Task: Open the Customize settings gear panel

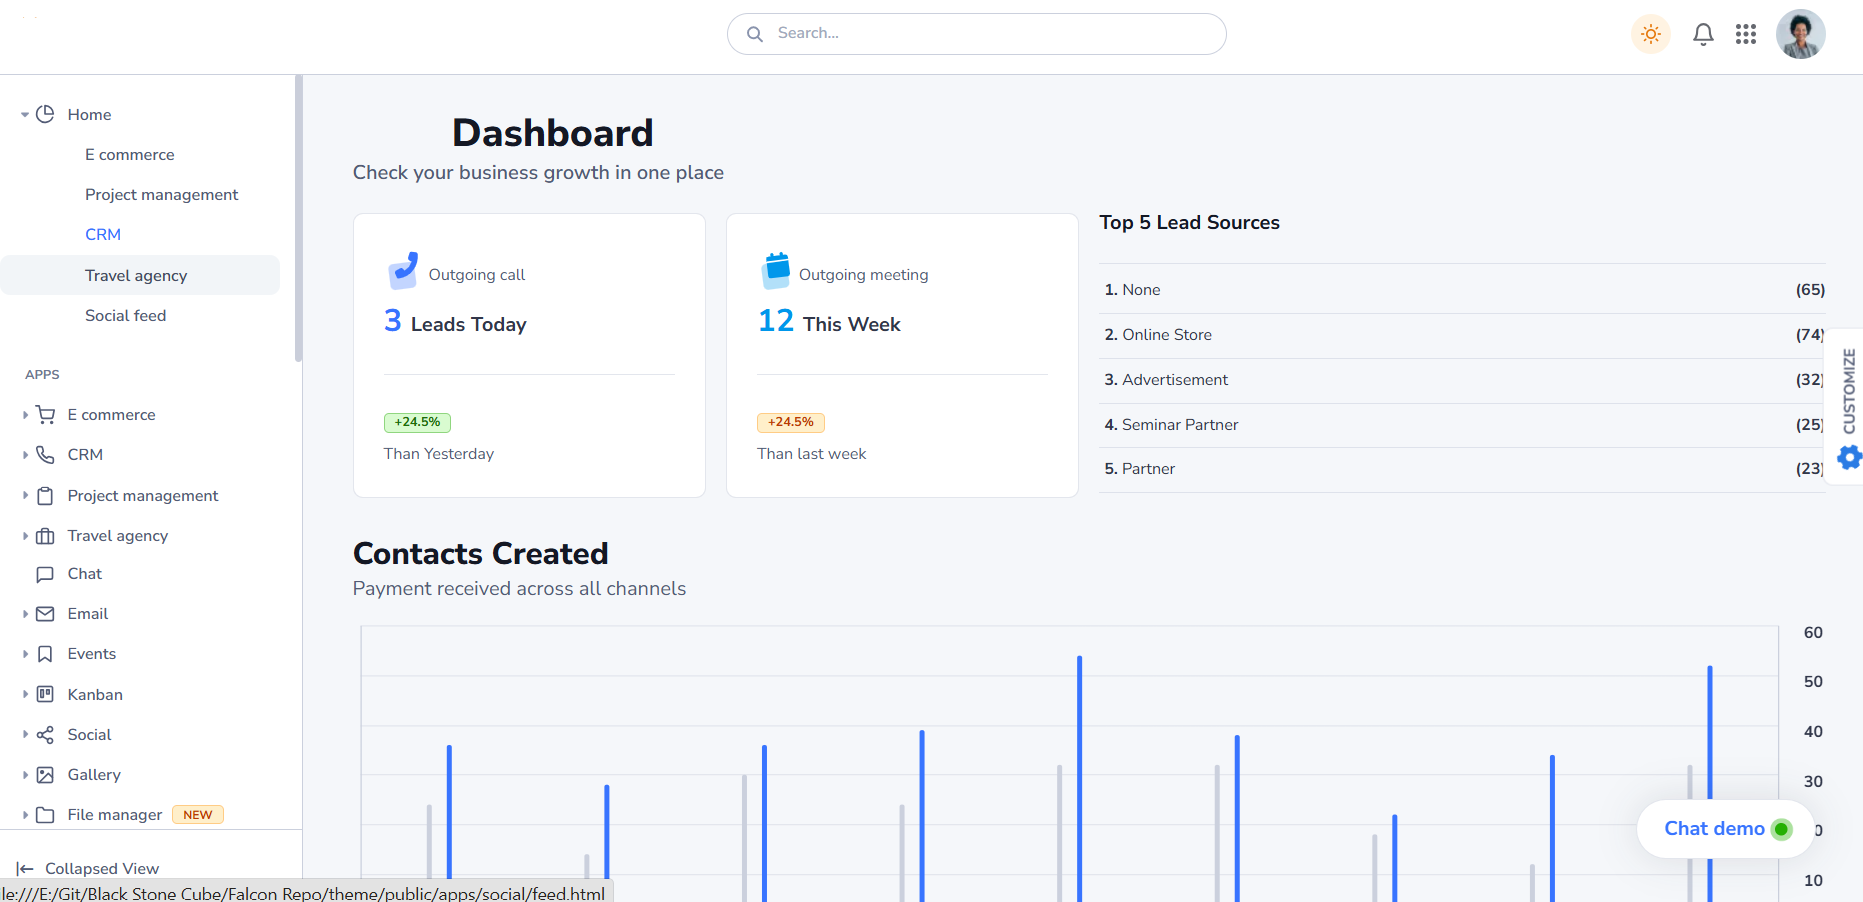Action: pos(1849,457)
